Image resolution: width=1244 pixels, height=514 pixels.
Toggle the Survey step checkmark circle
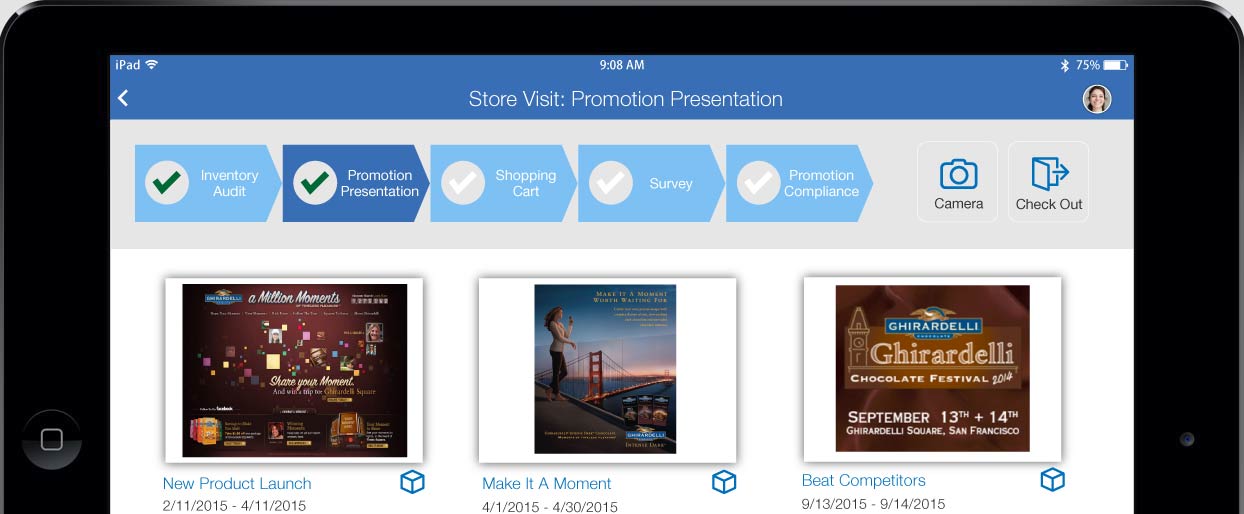(x=610, y=183)
